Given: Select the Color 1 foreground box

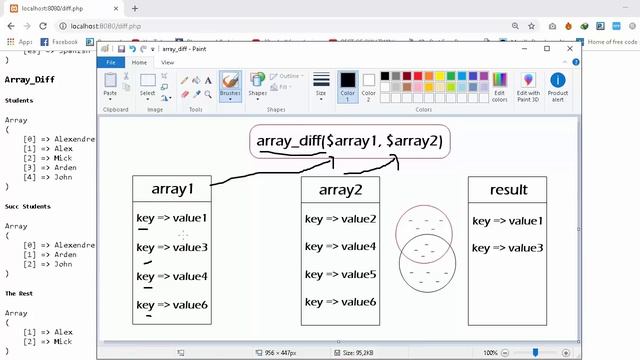Looking at the screenshot, I should pos(348,86).
